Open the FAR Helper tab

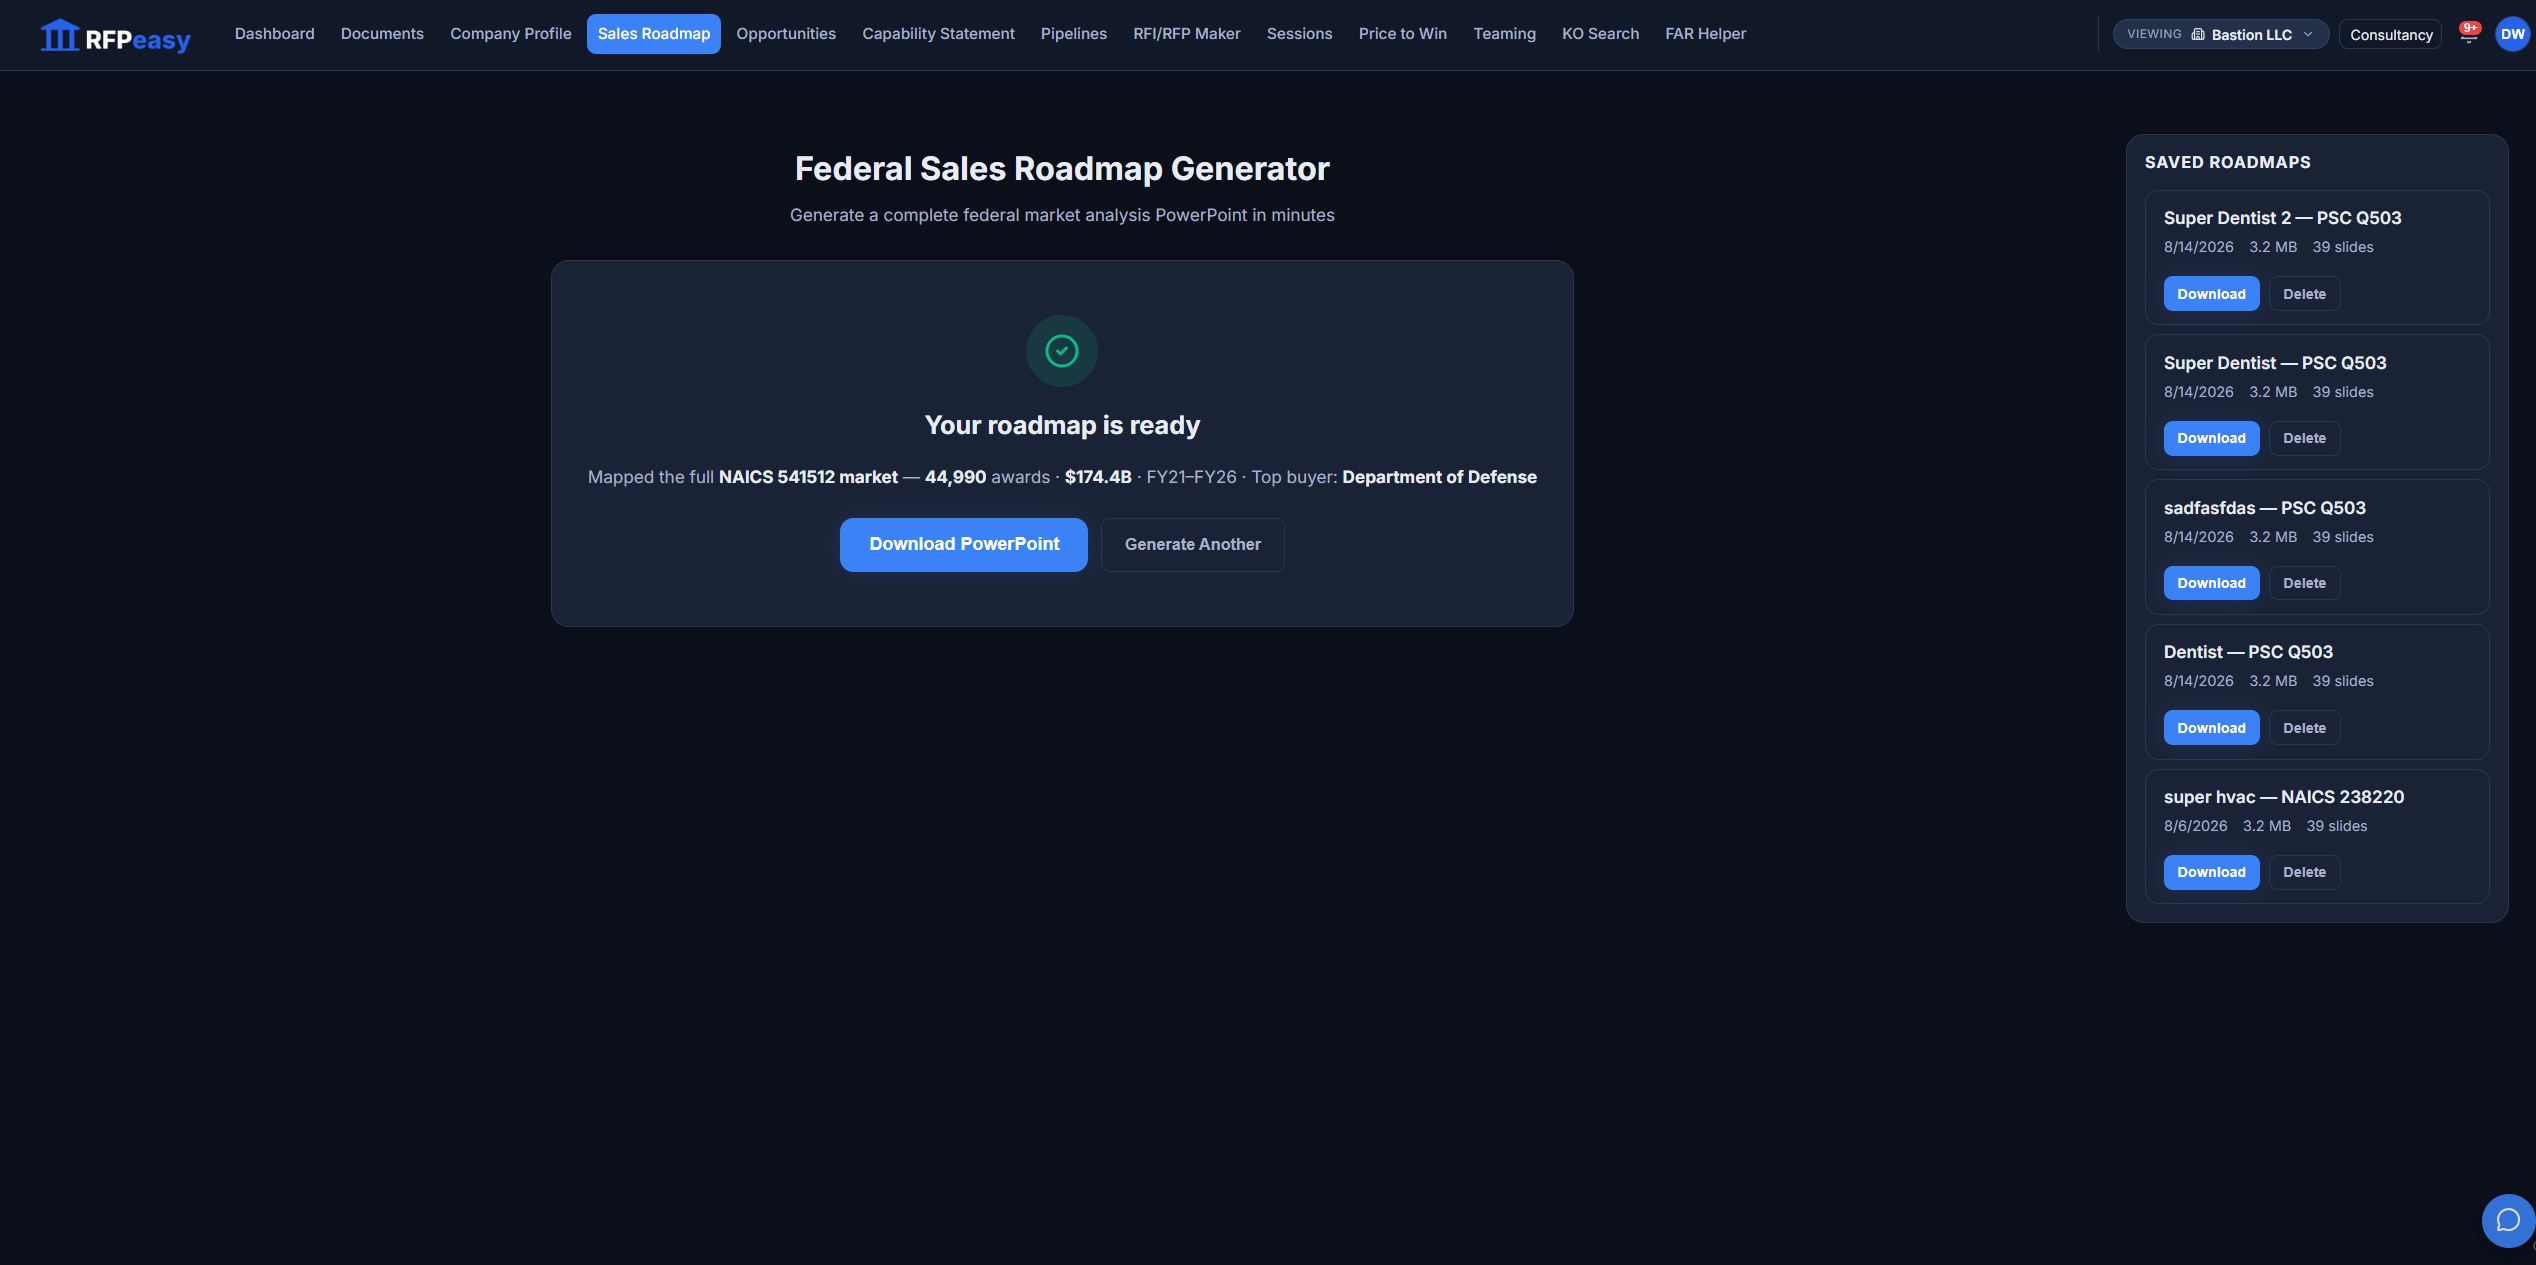(x=1705, y=34)
